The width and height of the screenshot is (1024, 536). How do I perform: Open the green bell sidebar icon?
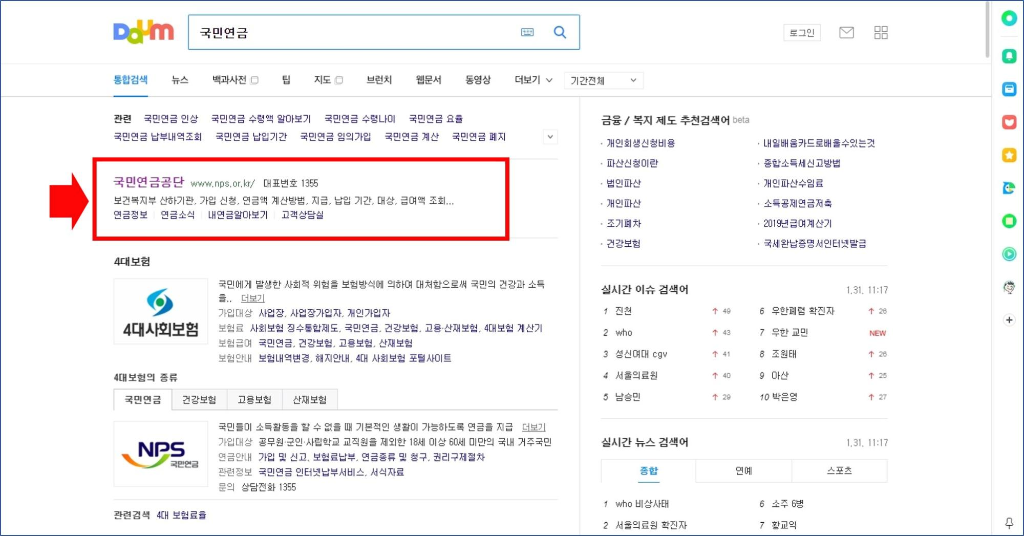point(1009,56)
